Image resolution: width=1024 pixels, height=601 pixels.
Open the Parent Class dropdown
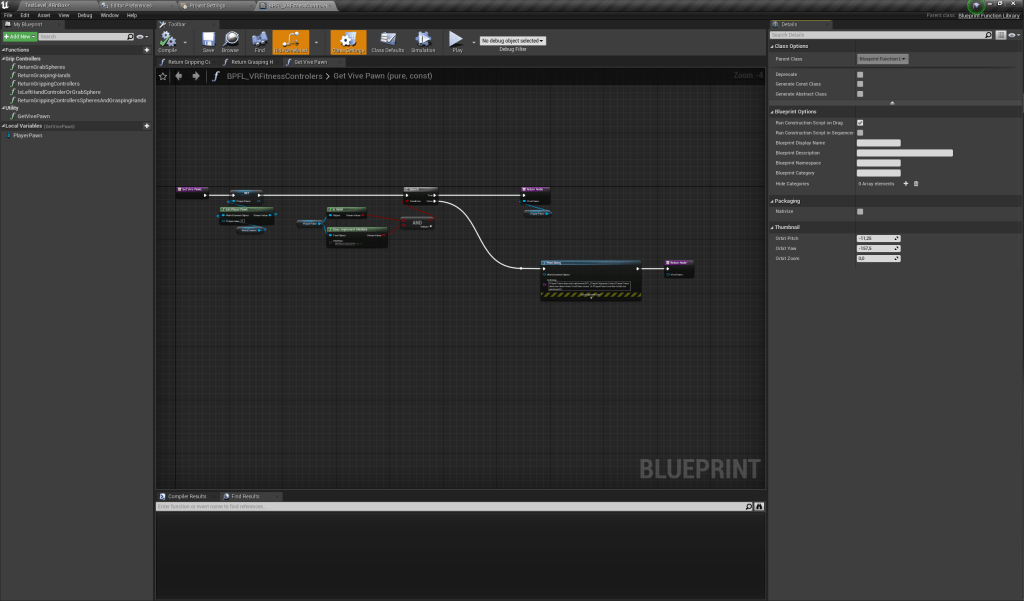point(882,59)
